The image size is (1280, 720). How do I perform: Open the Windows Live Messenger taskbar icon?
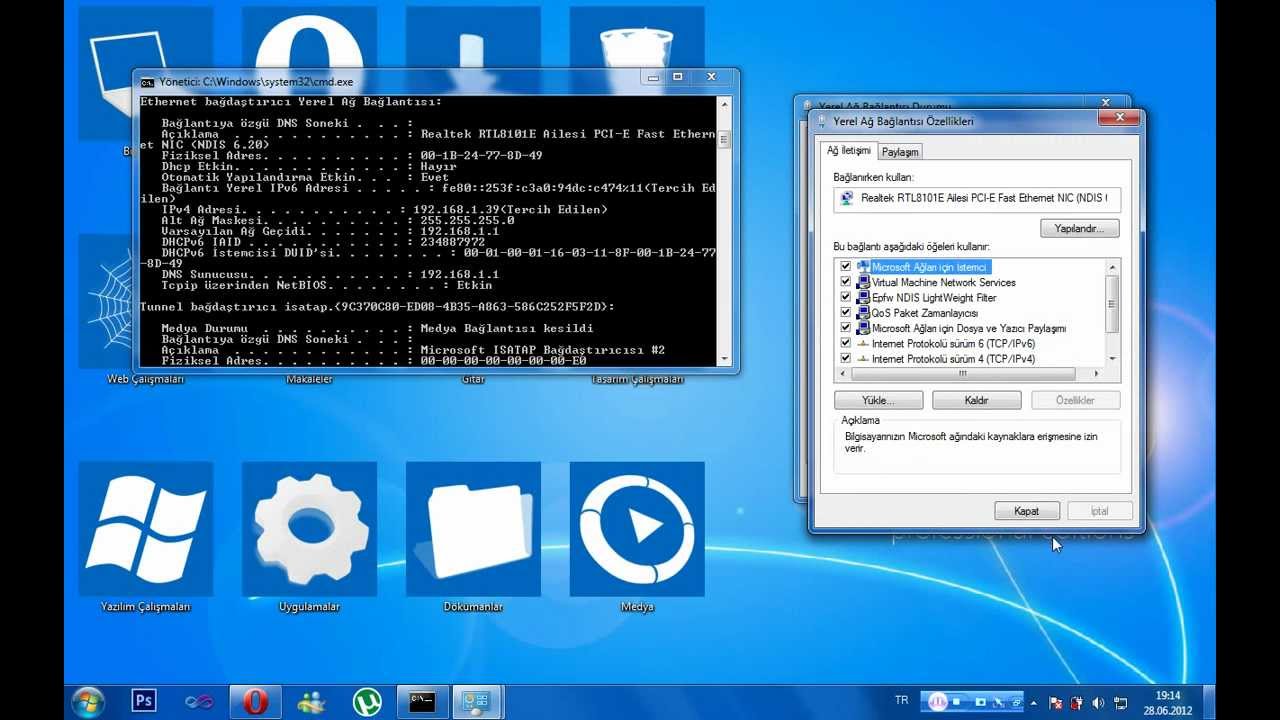[x=311, y=702]
